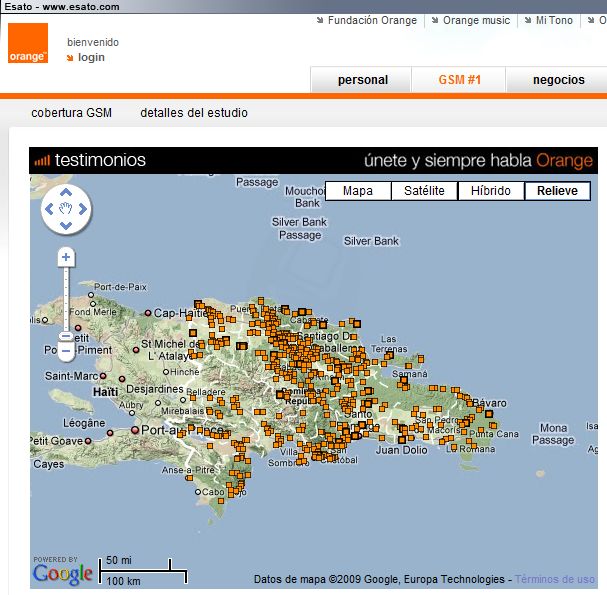The height and width of the screenshot is (595, 607).
Task: Open Términos de uso link
Action: click(x=555, y=579)
